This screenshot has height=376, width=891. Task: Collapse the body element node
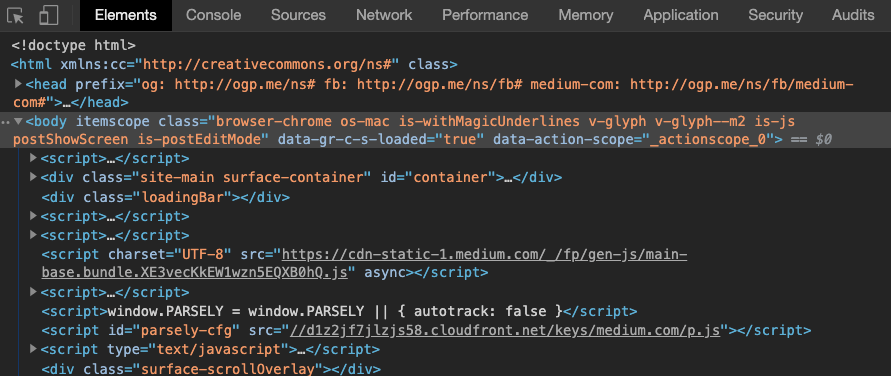(x=19, y=122)
